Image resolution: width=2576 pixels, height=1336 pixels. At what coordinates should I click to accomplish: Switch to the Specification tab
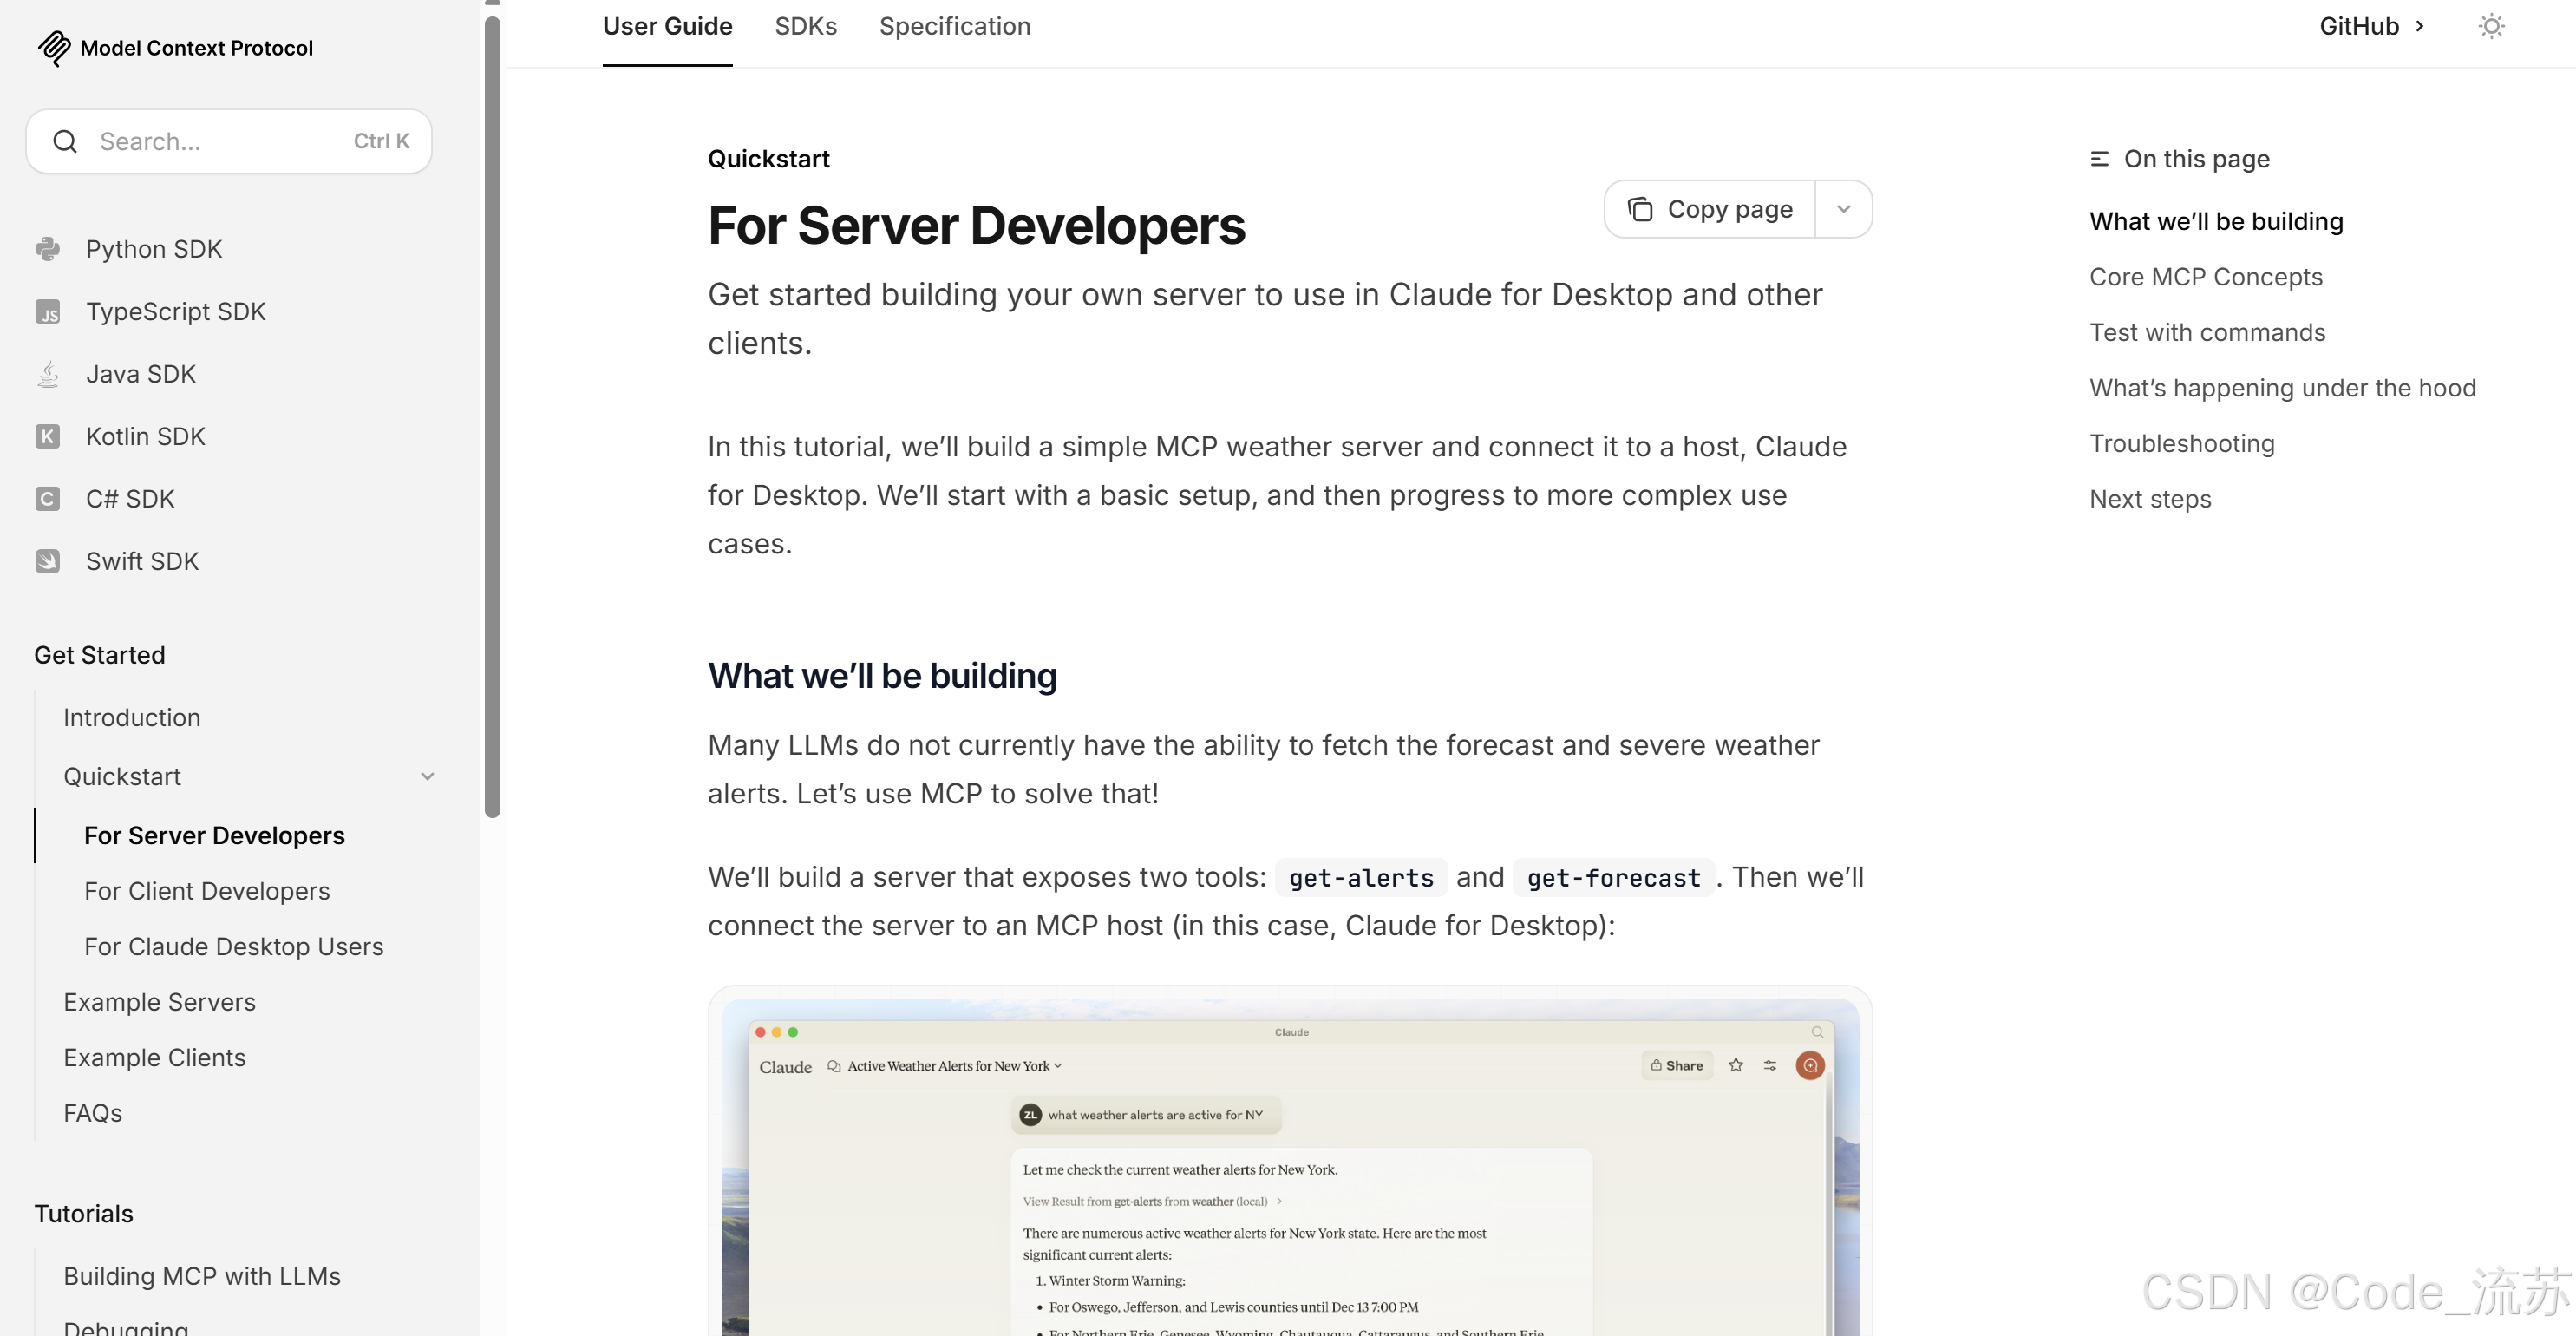tap(954, 26)
